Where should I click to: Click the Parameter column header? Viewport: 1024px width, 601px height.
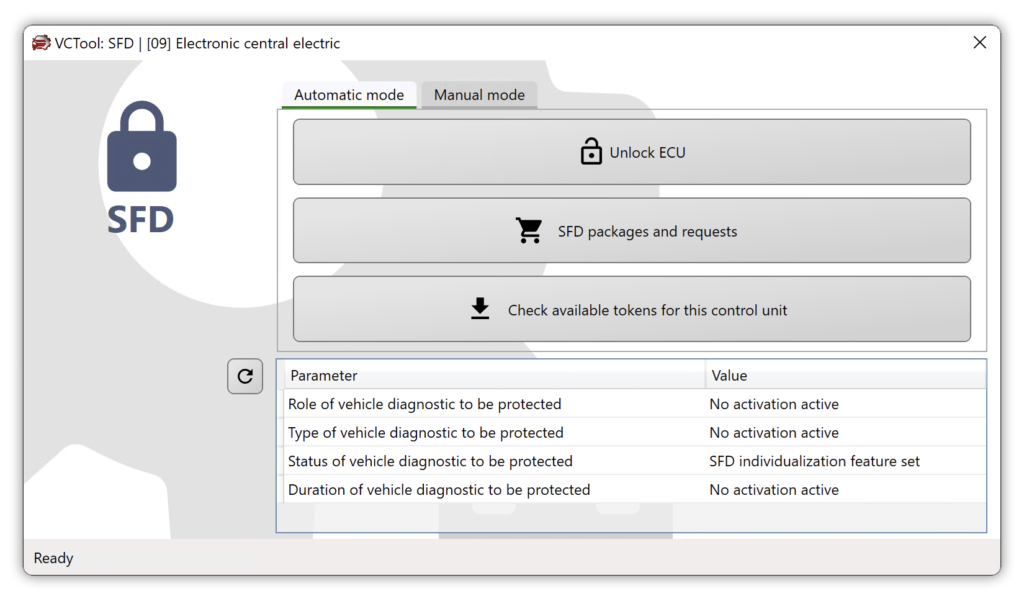(494, 376)
